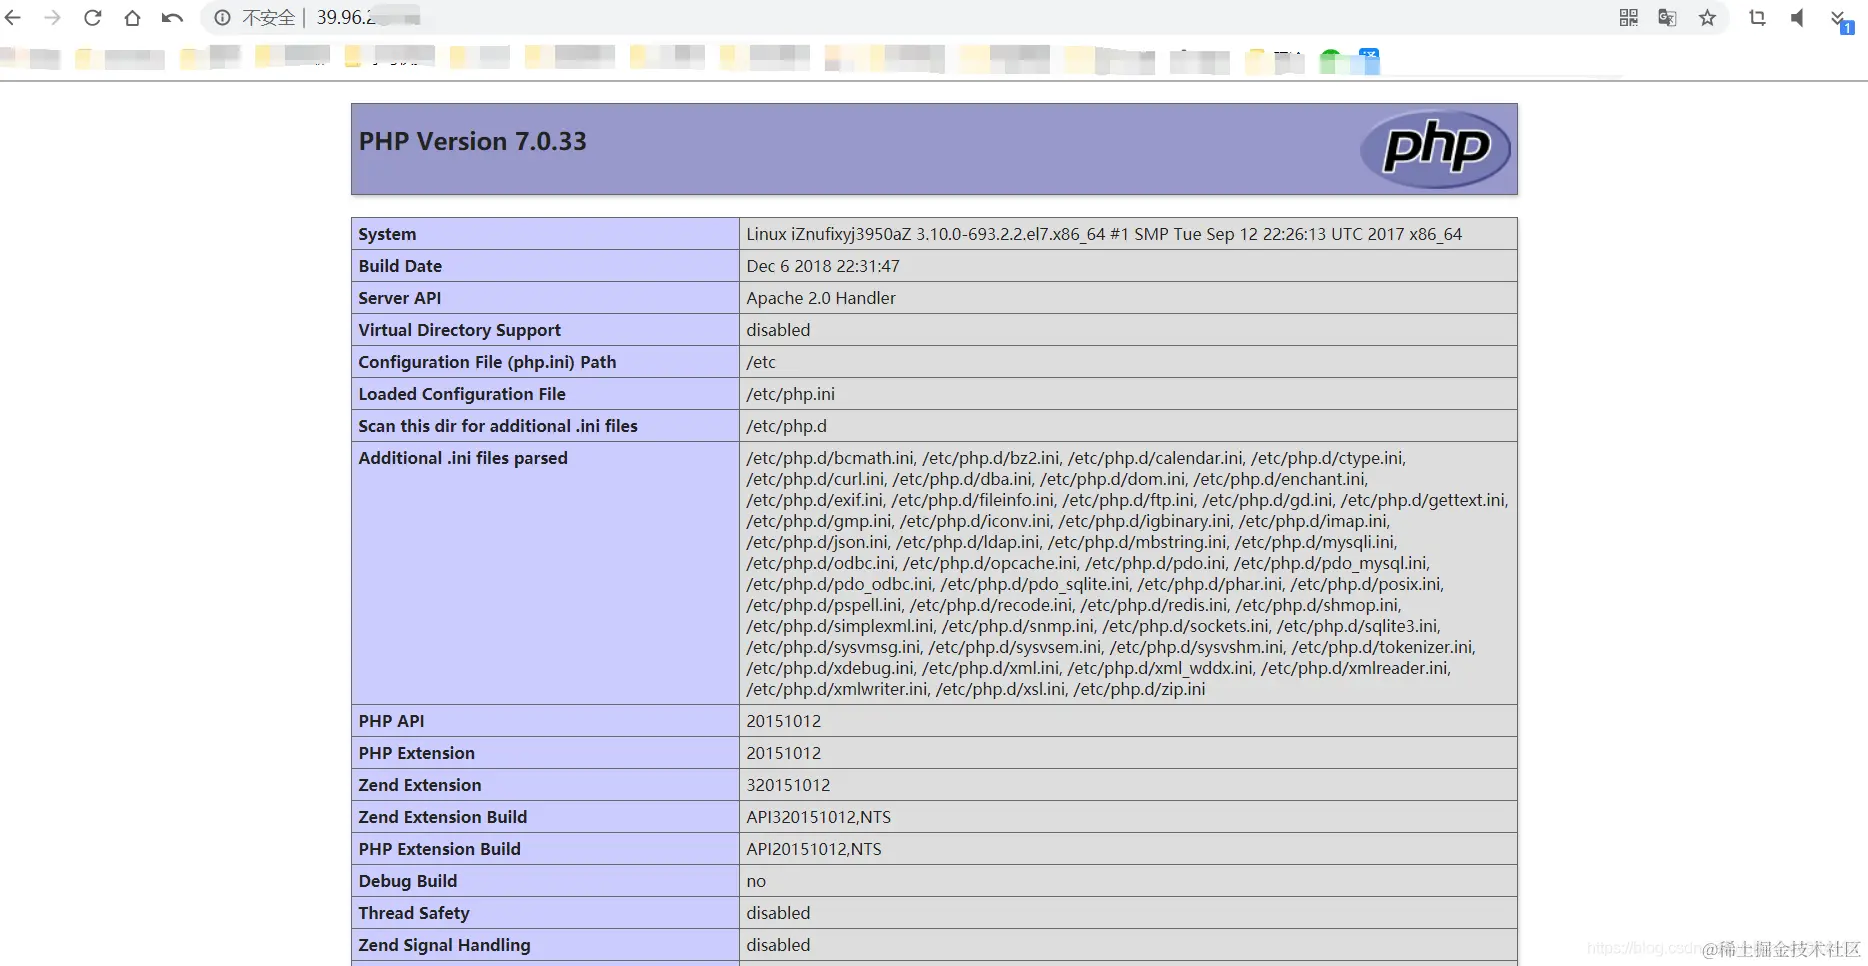
Task: Click the PHP Extension Build label
Action: [439, 849]
